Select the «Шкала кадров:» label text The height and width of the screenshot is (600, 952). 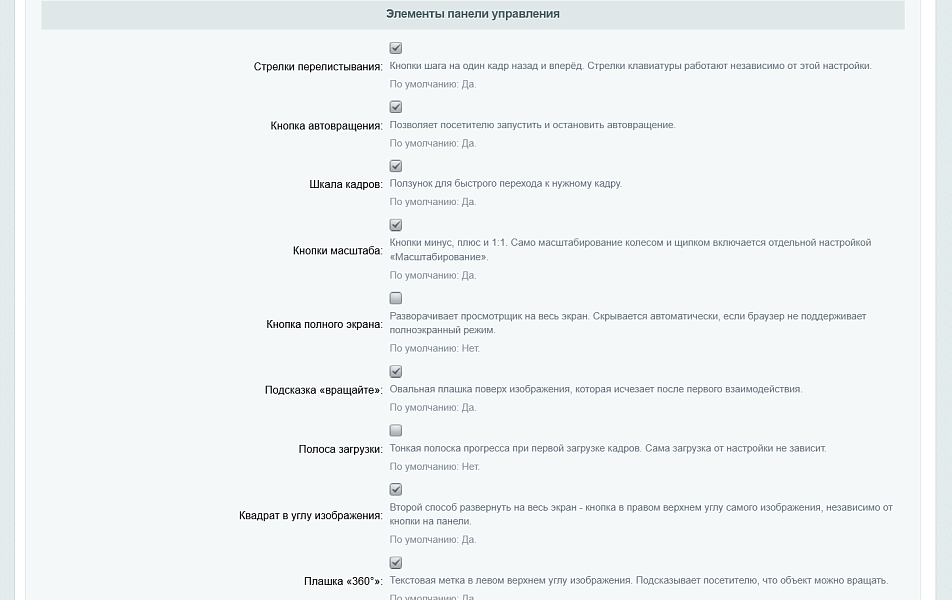pos(346,185)
